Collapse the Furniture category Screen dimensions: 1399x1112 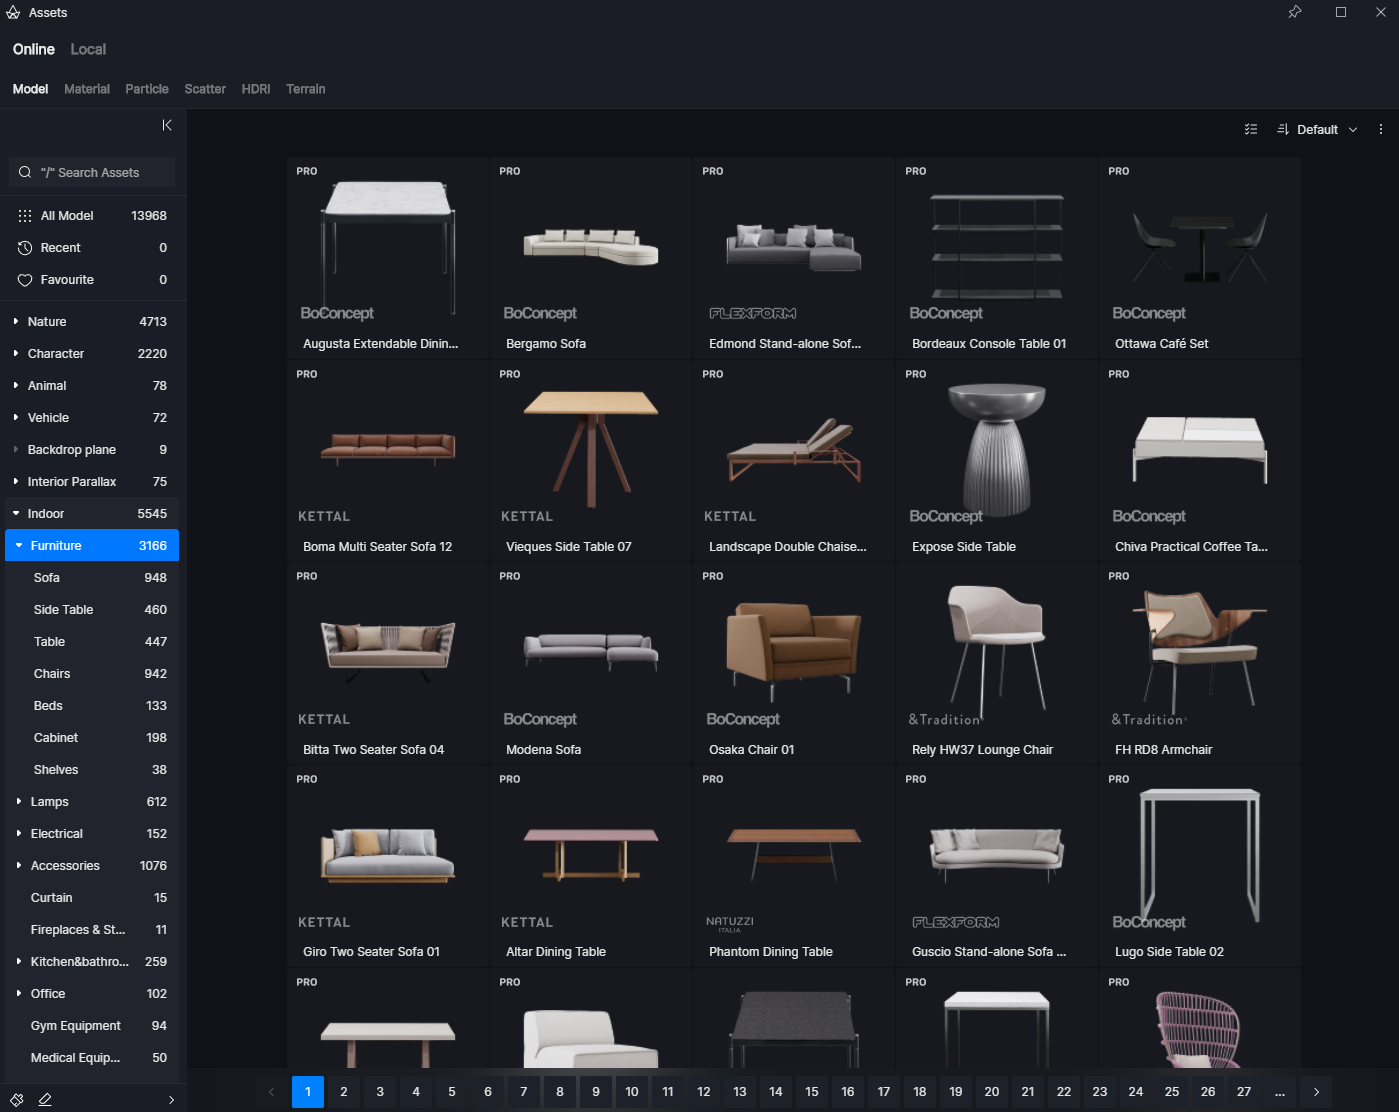(19, 546)
